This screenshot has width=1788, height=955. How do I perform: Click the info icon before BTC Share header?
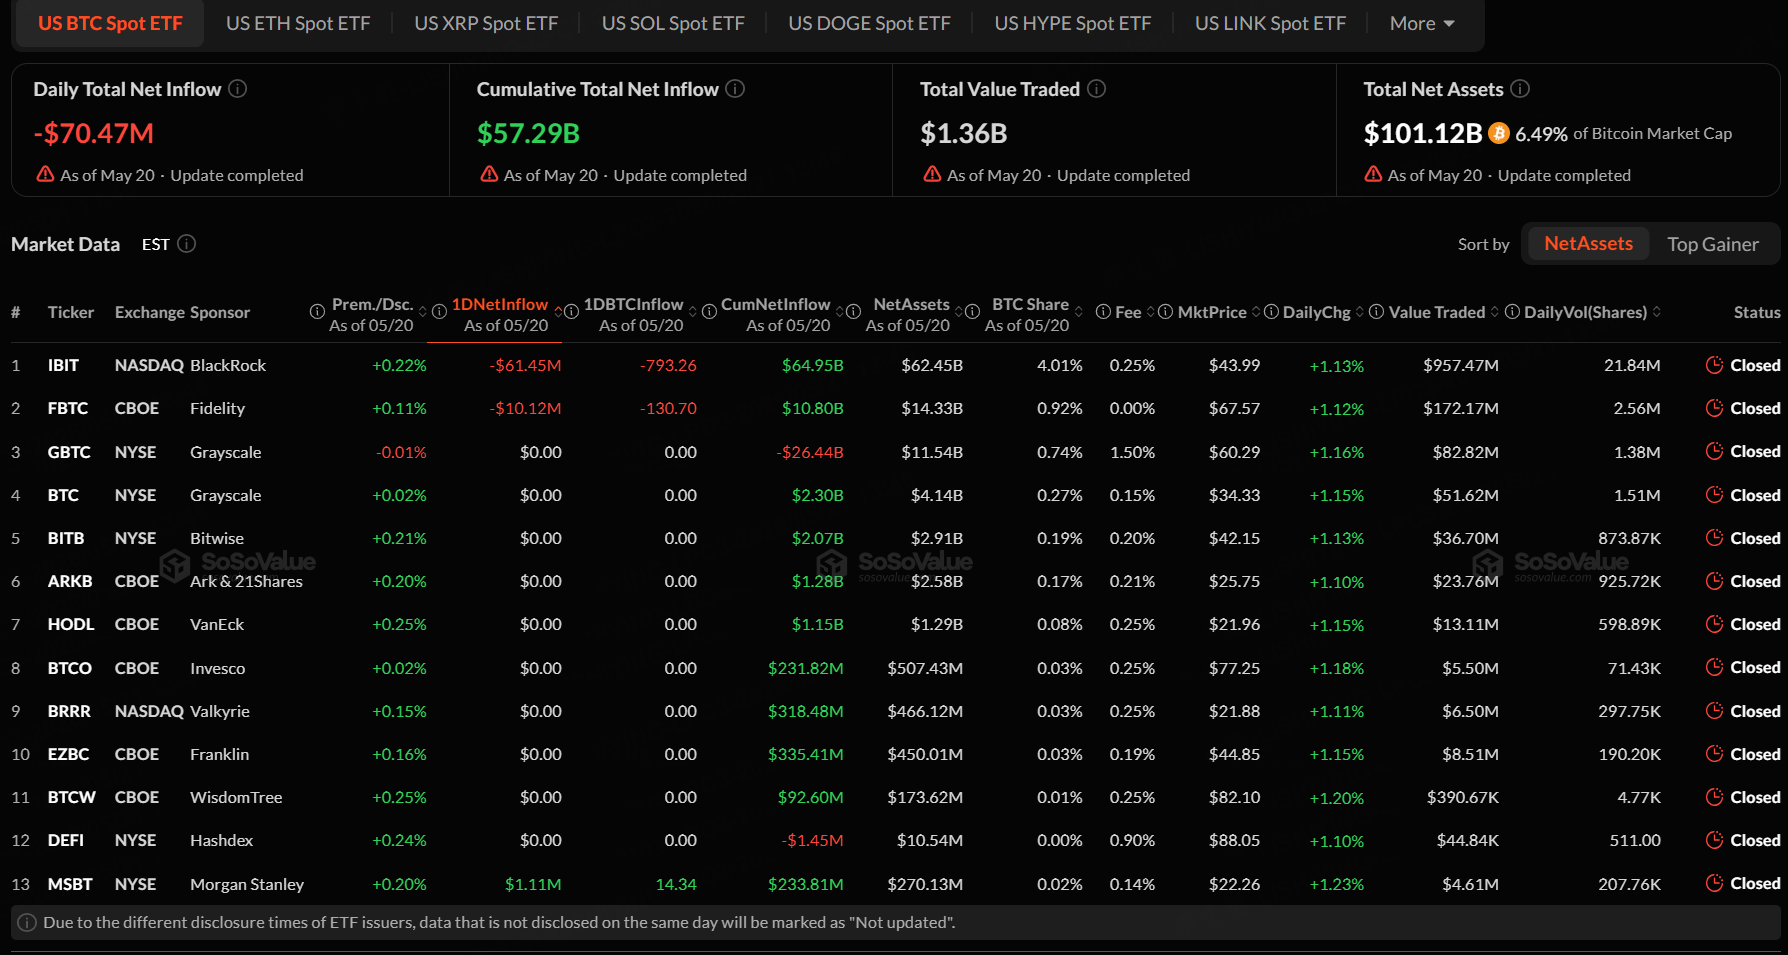[x=972, y=312]
